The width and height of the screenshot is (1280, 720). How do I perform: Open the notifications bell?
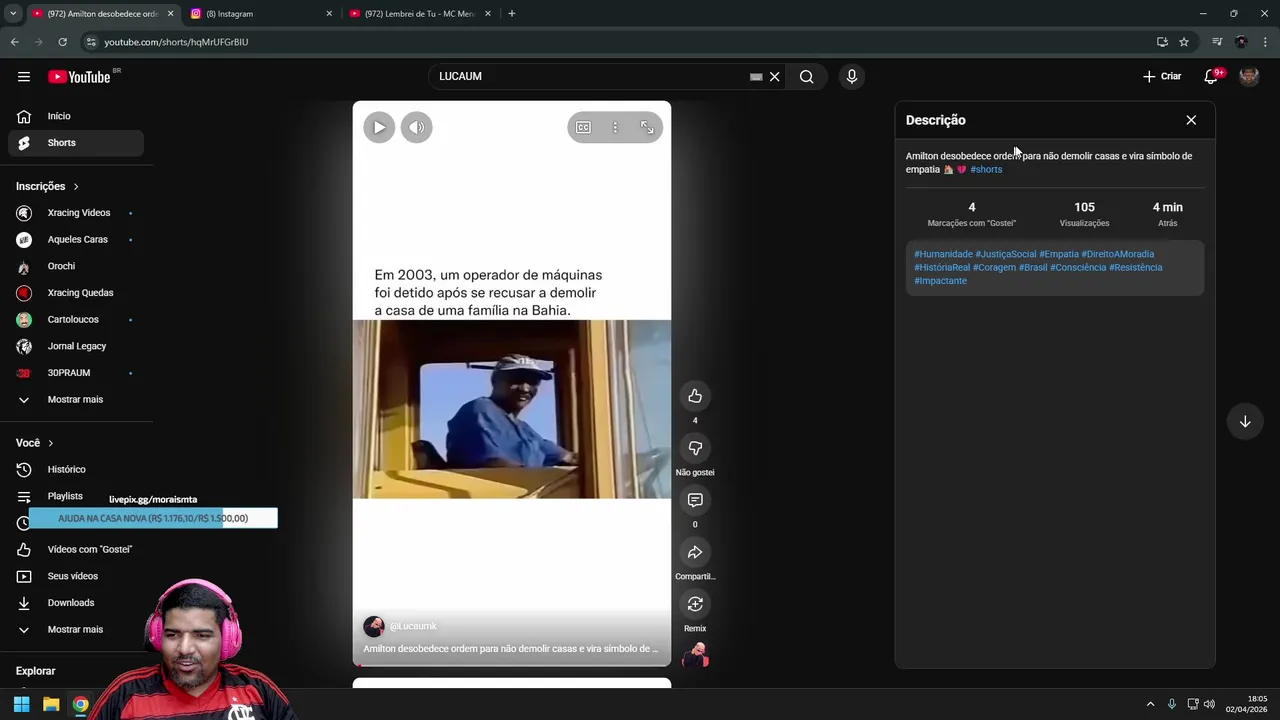1211,77
